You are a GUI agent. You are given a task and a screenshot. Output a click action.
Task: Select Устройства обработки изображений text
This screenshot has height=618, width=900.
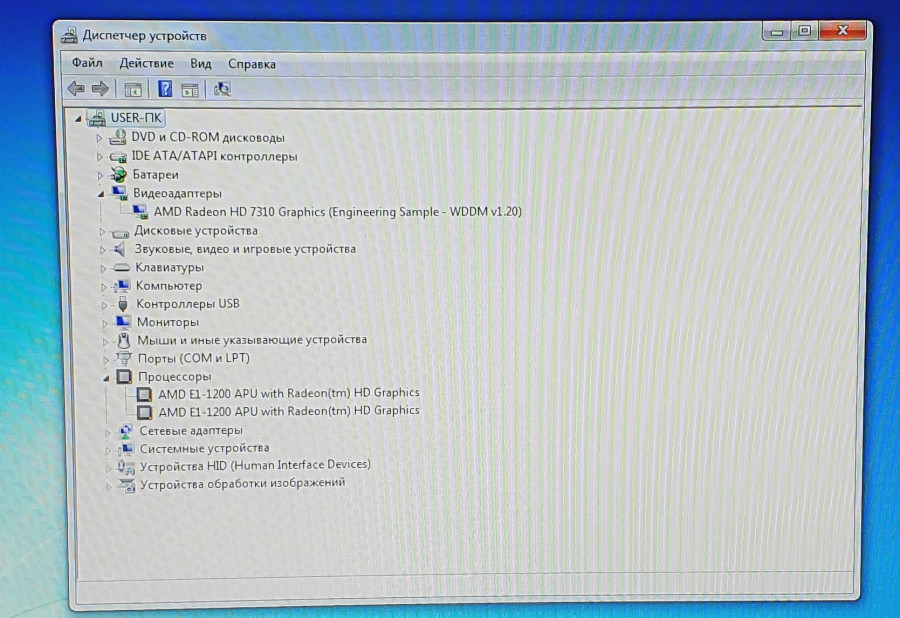tap(243, 484)
